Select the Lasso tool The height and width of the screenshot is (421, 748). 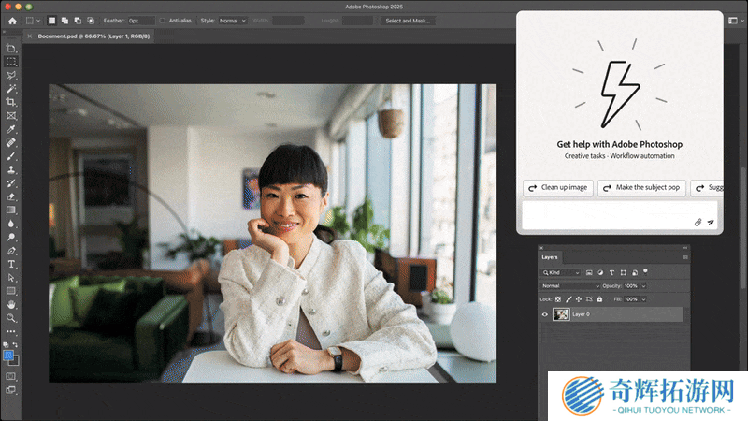12,75
